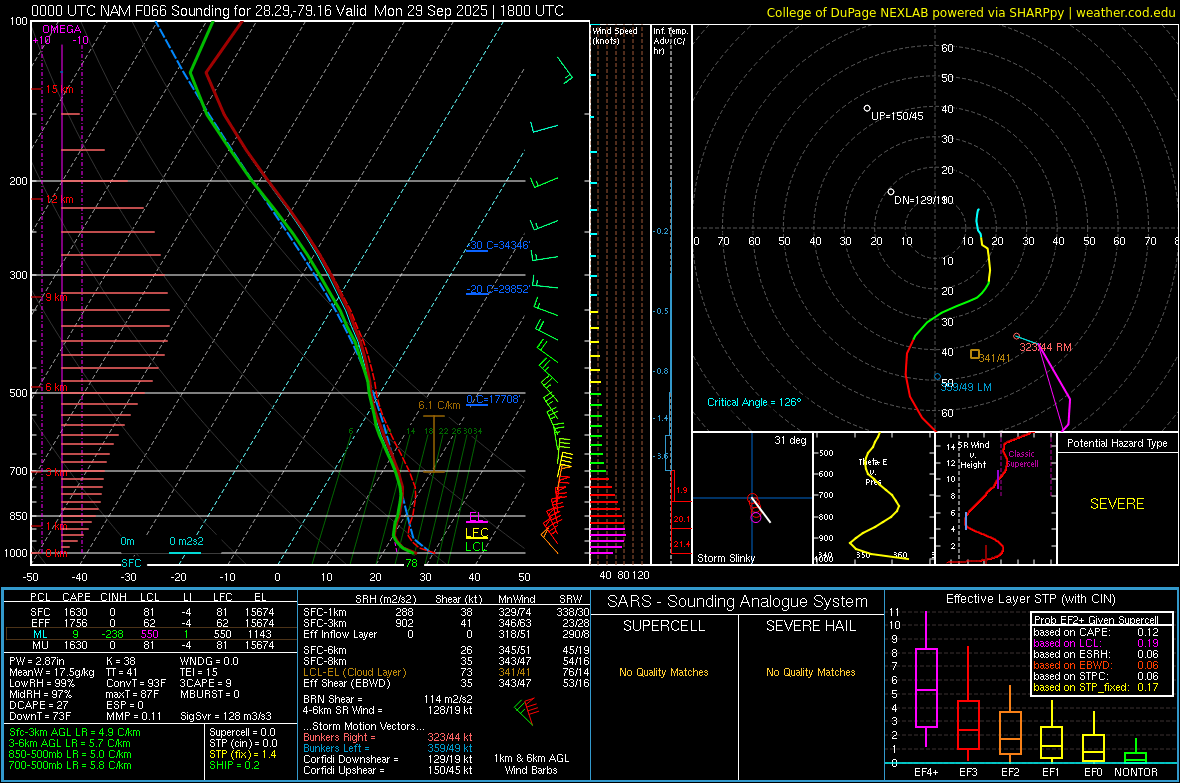Click the Sfc-3km AGL LR = 4.9 C/km line
The width and height of the screenshot is (1180, 783).
(75, 732)
